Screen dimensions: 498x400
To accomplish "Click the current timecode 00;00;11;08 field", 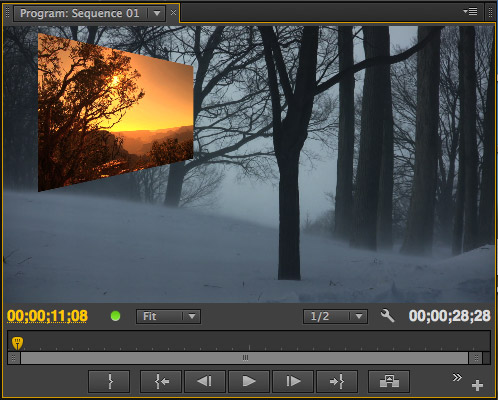I will pos(47,316).
